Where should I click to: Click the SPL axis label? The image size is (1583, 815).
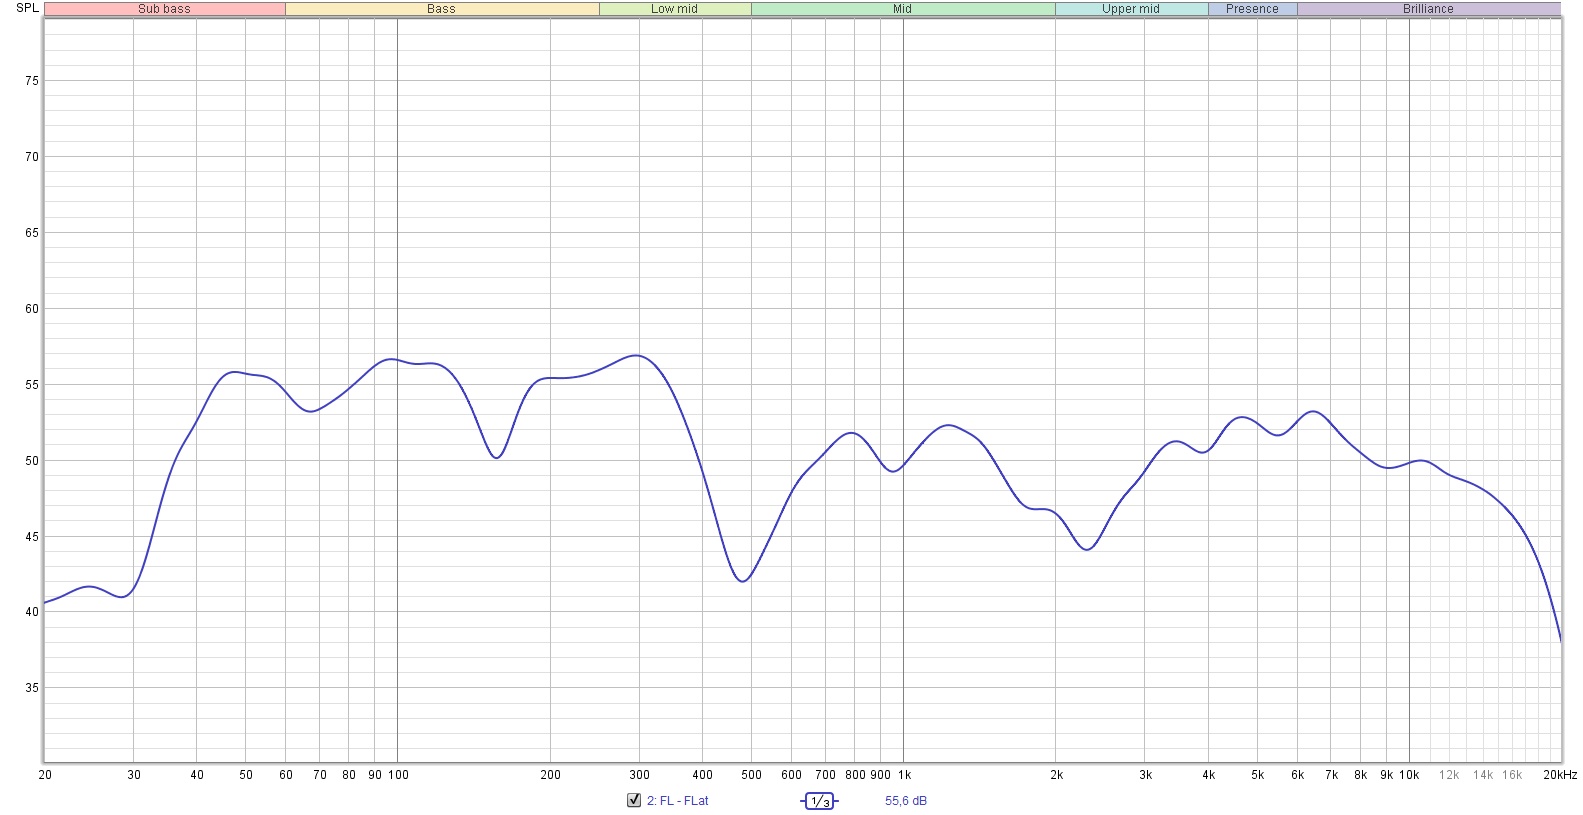point(27,8)
